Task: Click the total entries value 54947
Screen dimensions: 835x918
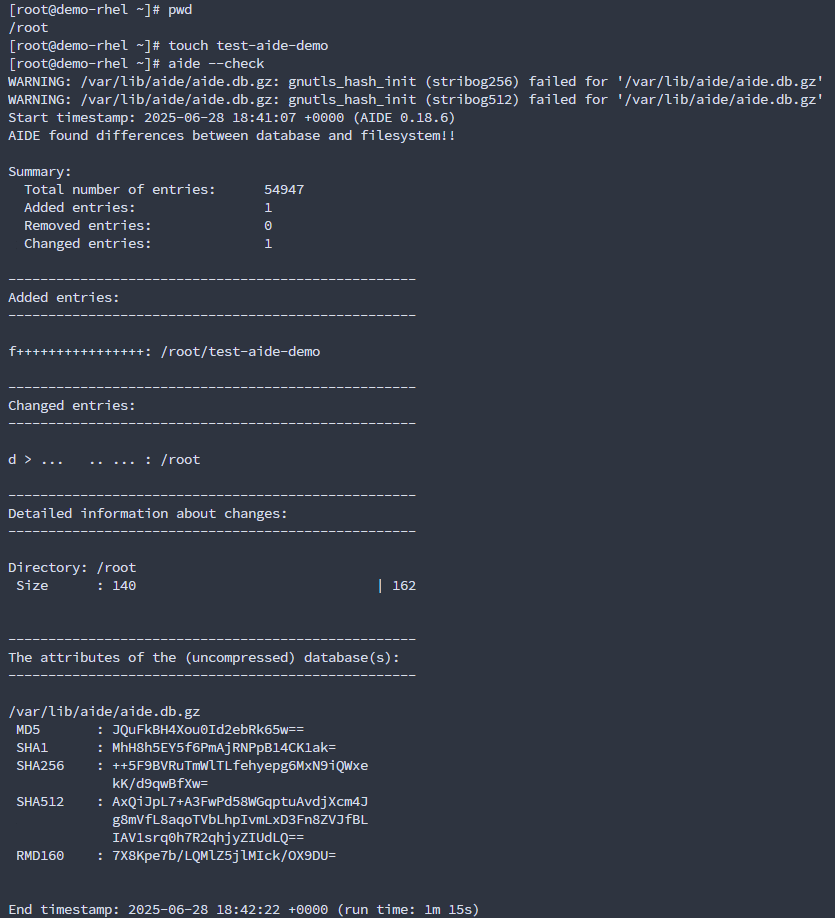Action: coord(284,189)
